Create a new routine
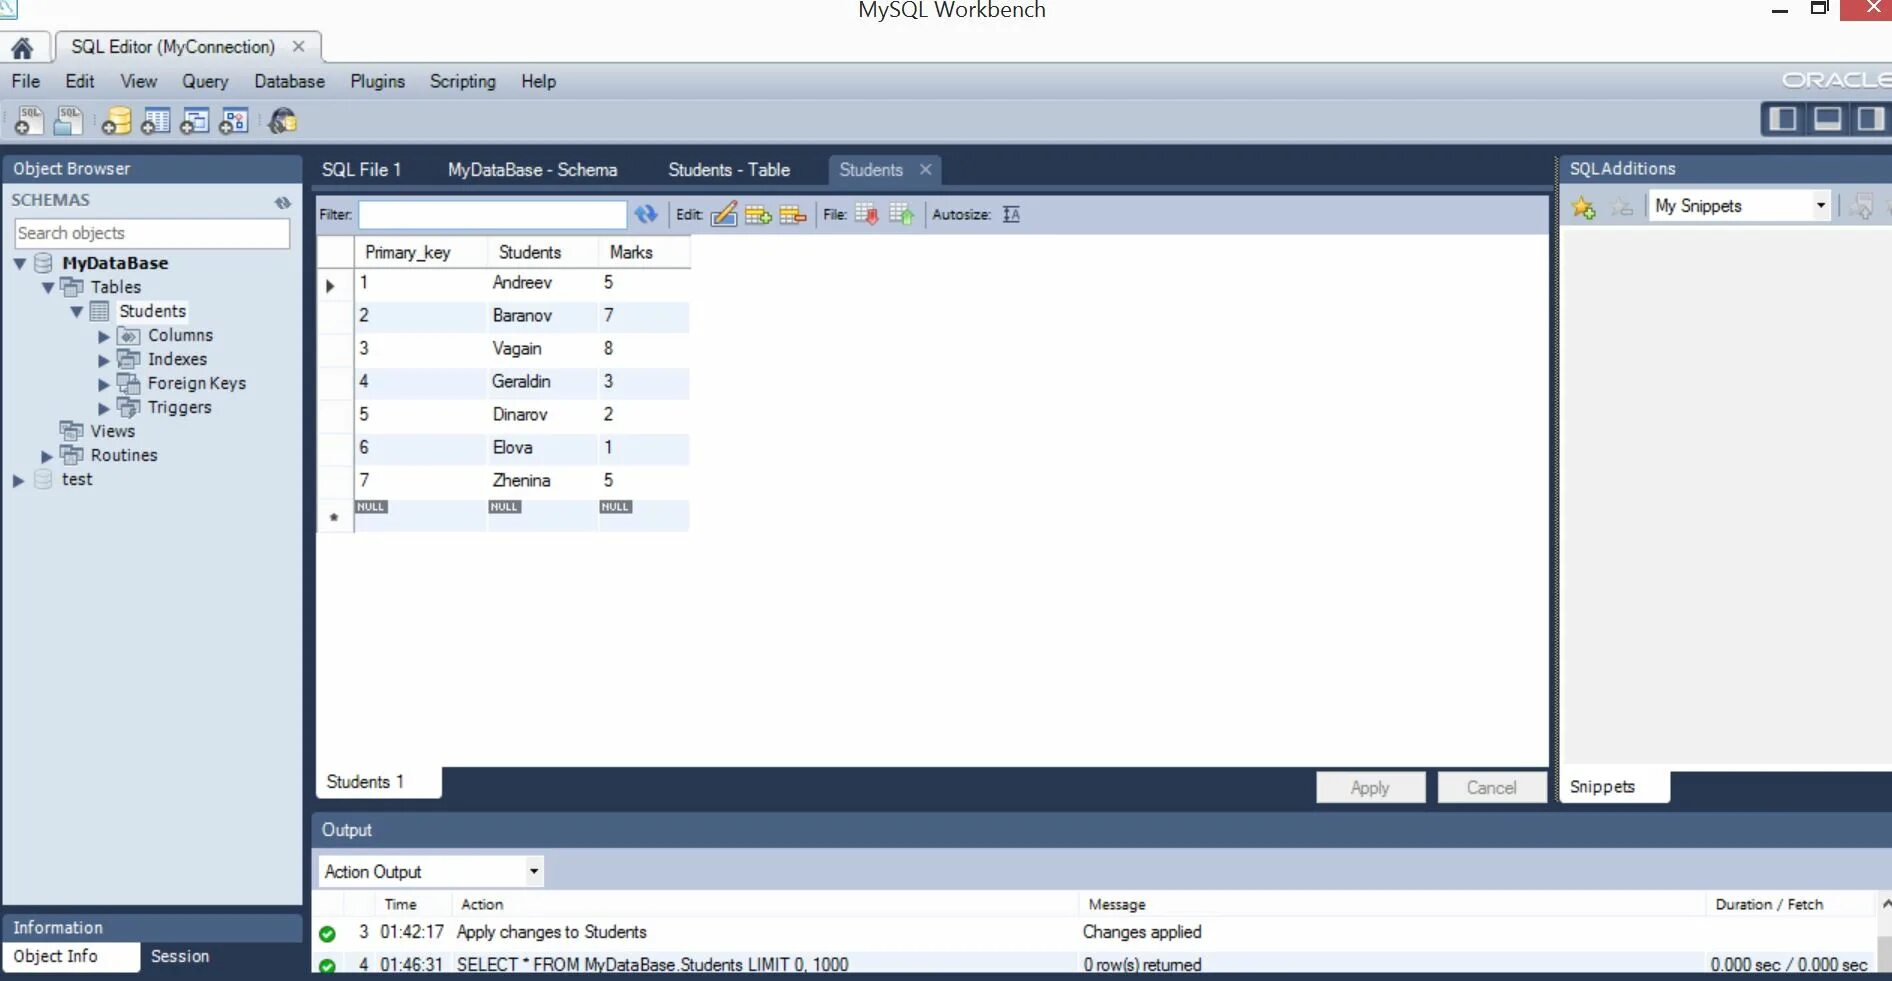1892x981 pixels. [x=233, y=121]
